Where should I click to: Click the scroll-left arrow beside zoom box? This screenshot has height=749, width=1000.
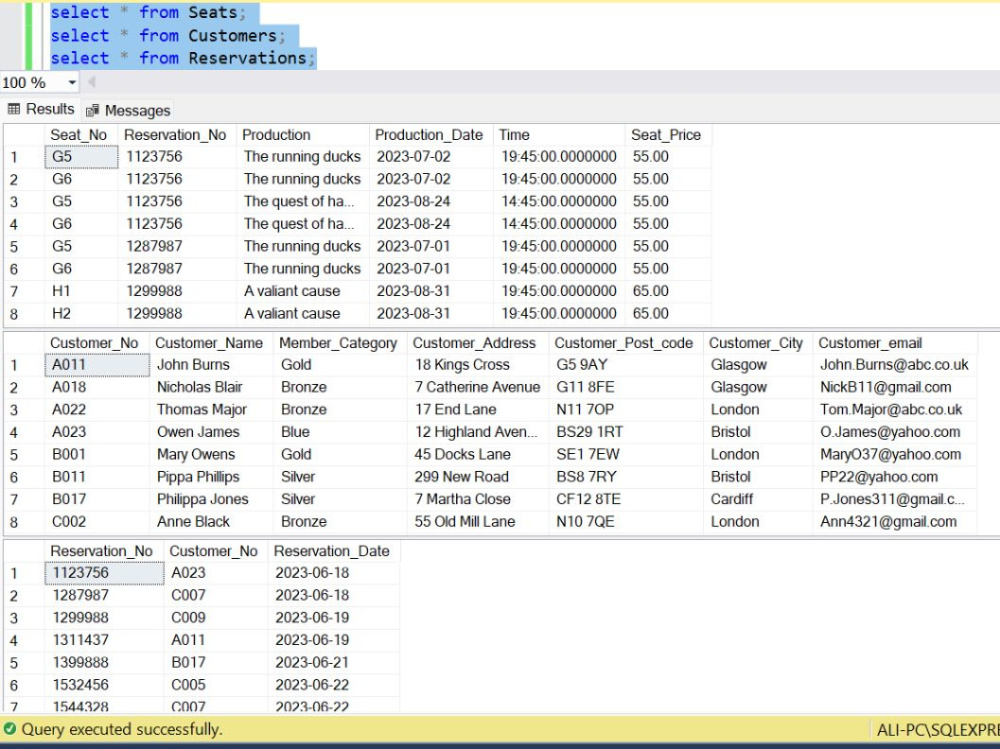click(91, 82)
